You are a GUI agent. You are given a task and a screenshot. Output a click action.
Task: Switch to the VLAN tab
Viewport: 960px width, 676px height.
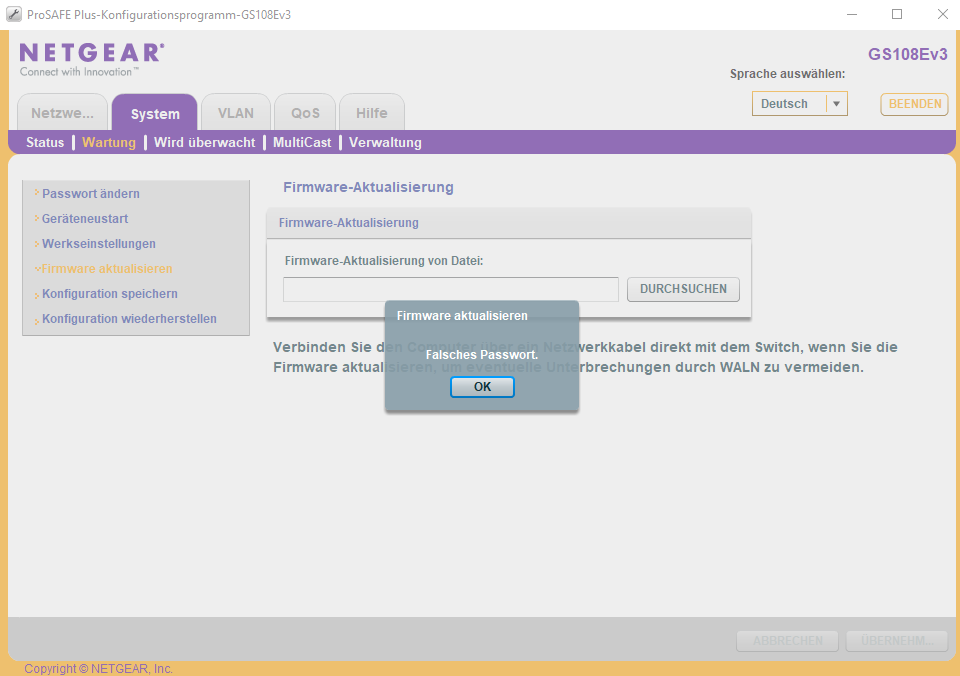pos(236,113)
